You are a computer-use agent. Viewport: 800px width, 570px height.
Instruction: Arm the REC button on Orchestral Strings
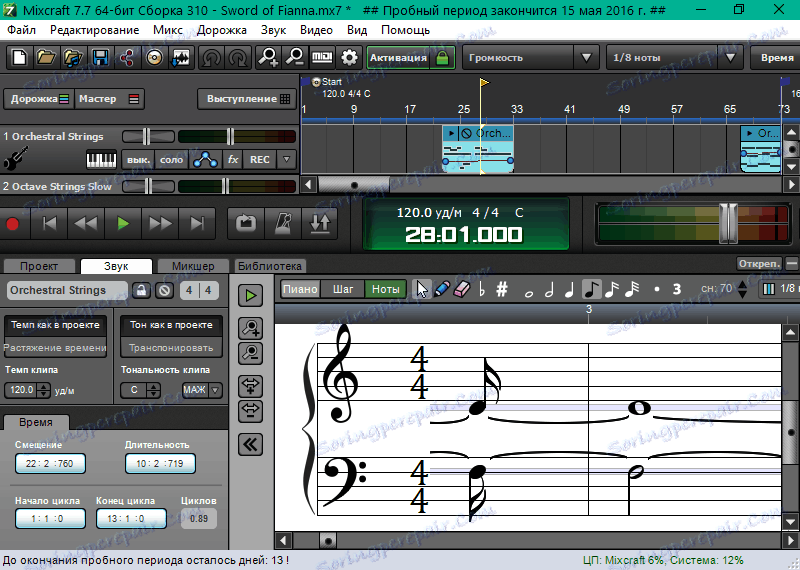click(x=259, y=160)
